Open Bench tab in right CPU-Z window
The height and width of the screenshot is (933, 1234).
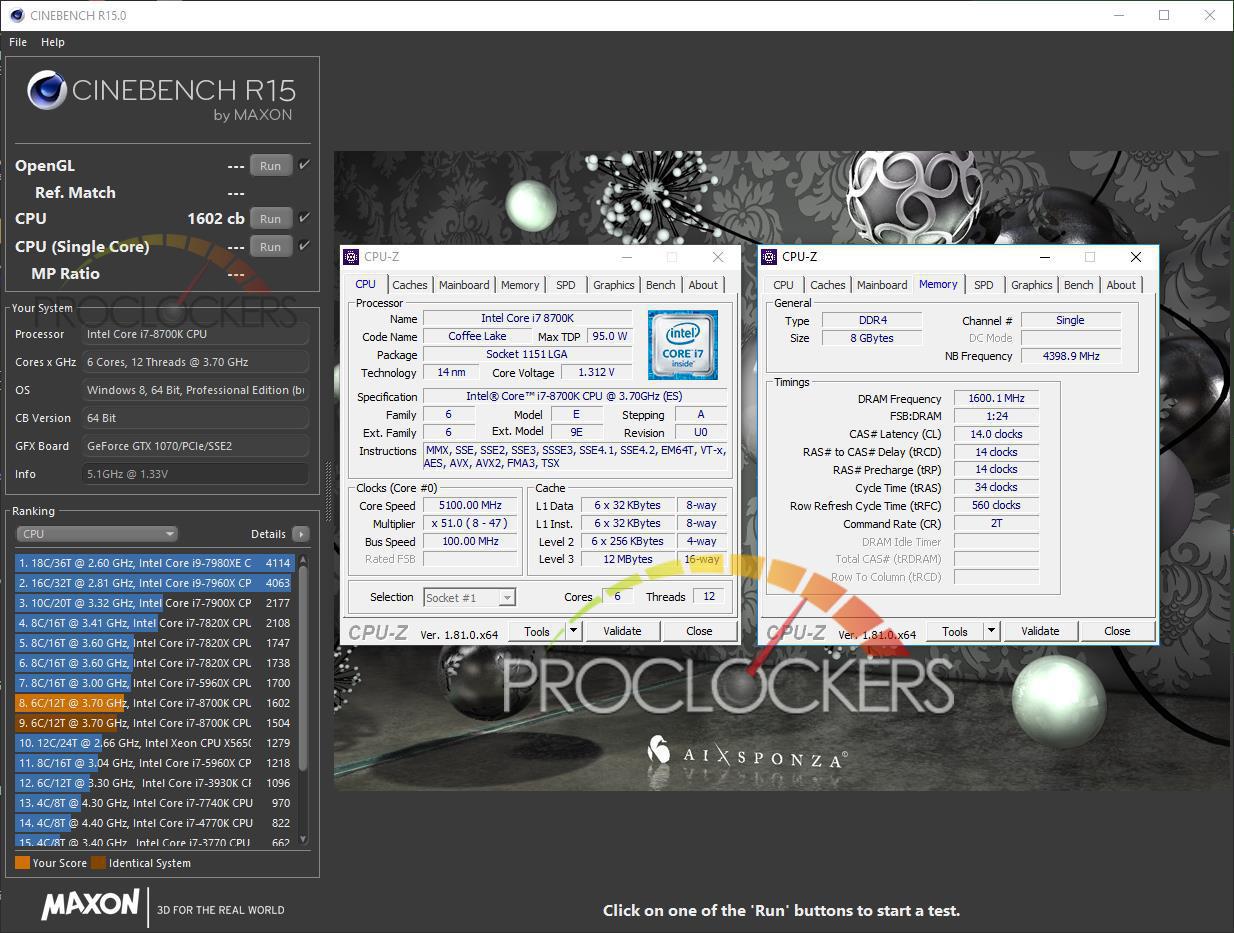1078,285
